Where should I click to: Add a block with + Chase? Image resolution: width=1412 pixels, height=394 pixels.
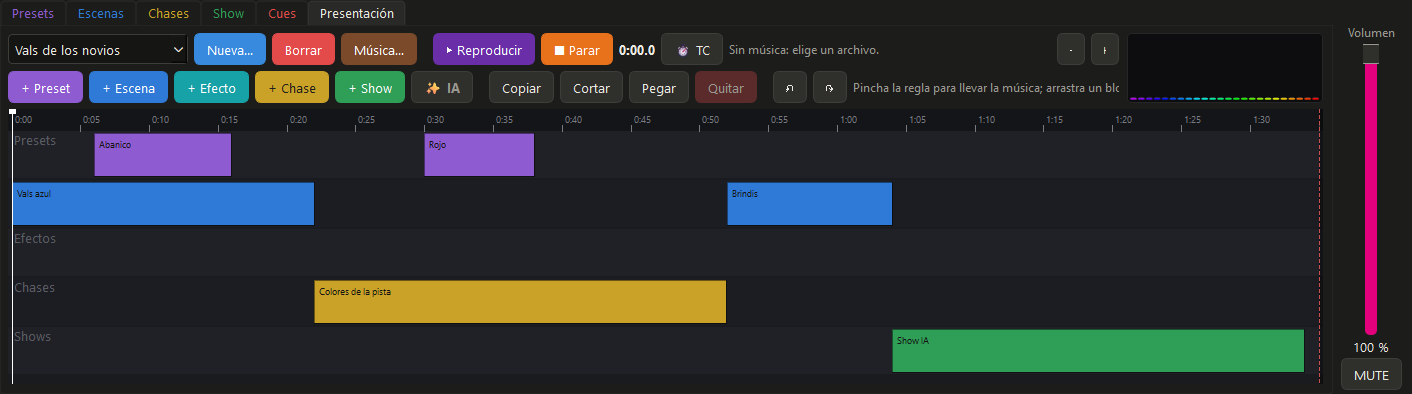(x=292, y=88)
